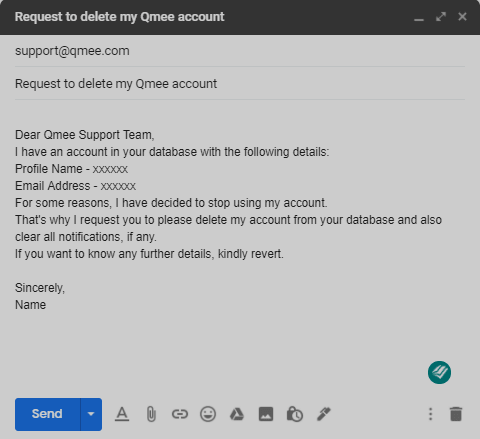Open formatting options text icon
The width and height of the screenshot is (480, 439).
(x=122, y=414)
